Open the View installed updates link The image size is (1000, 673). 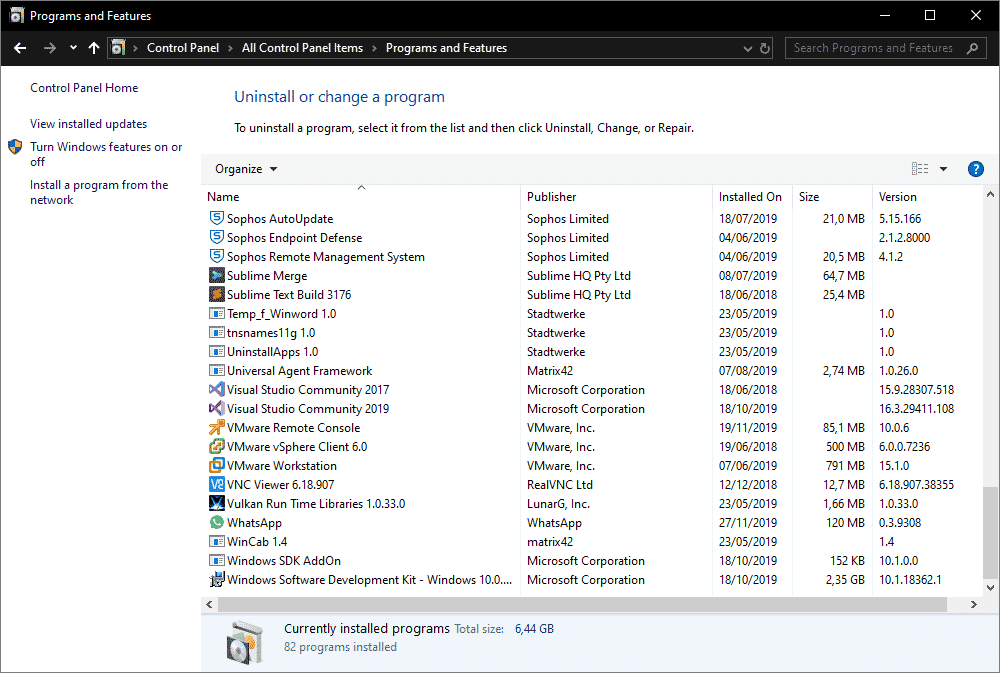pyautogui.click(x=89, y=124)
